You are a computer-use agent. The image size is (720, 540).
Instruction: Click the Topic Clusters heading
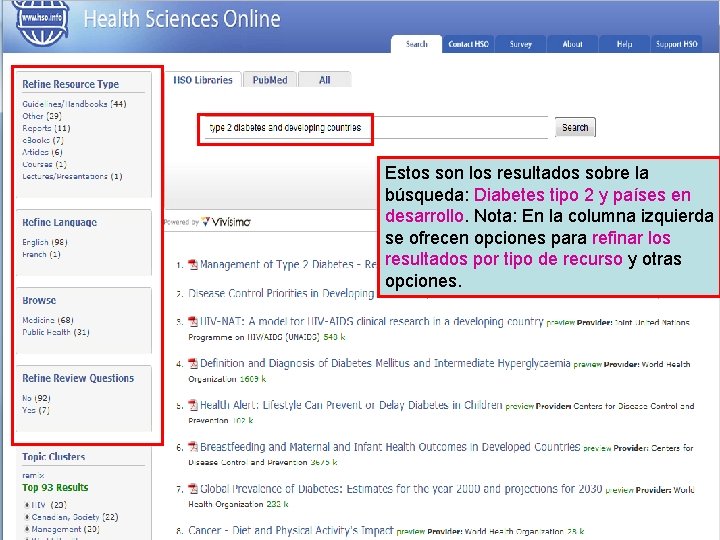(54, 457)
